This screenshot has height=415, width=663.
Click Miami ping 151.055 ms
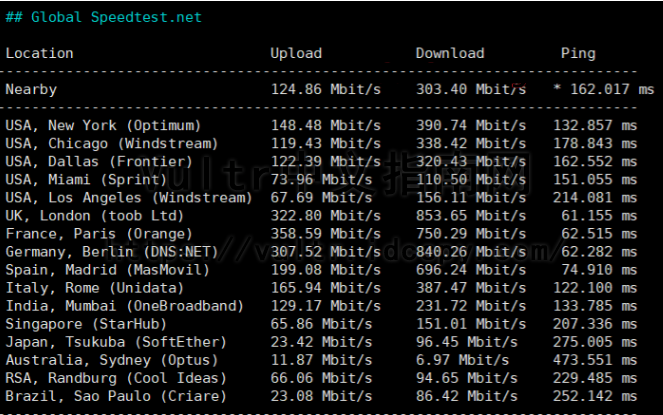pyautogui.click(x=595, y=180)
